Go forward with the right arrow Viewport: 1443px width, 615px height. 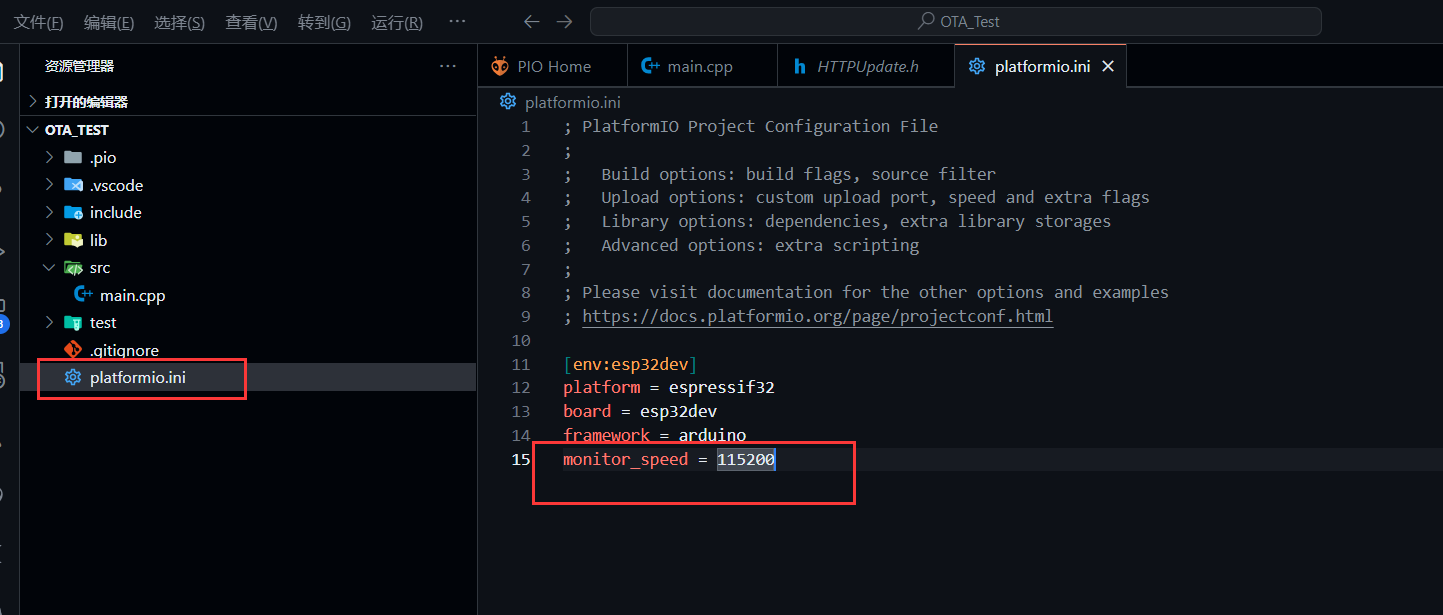(565, 22)
